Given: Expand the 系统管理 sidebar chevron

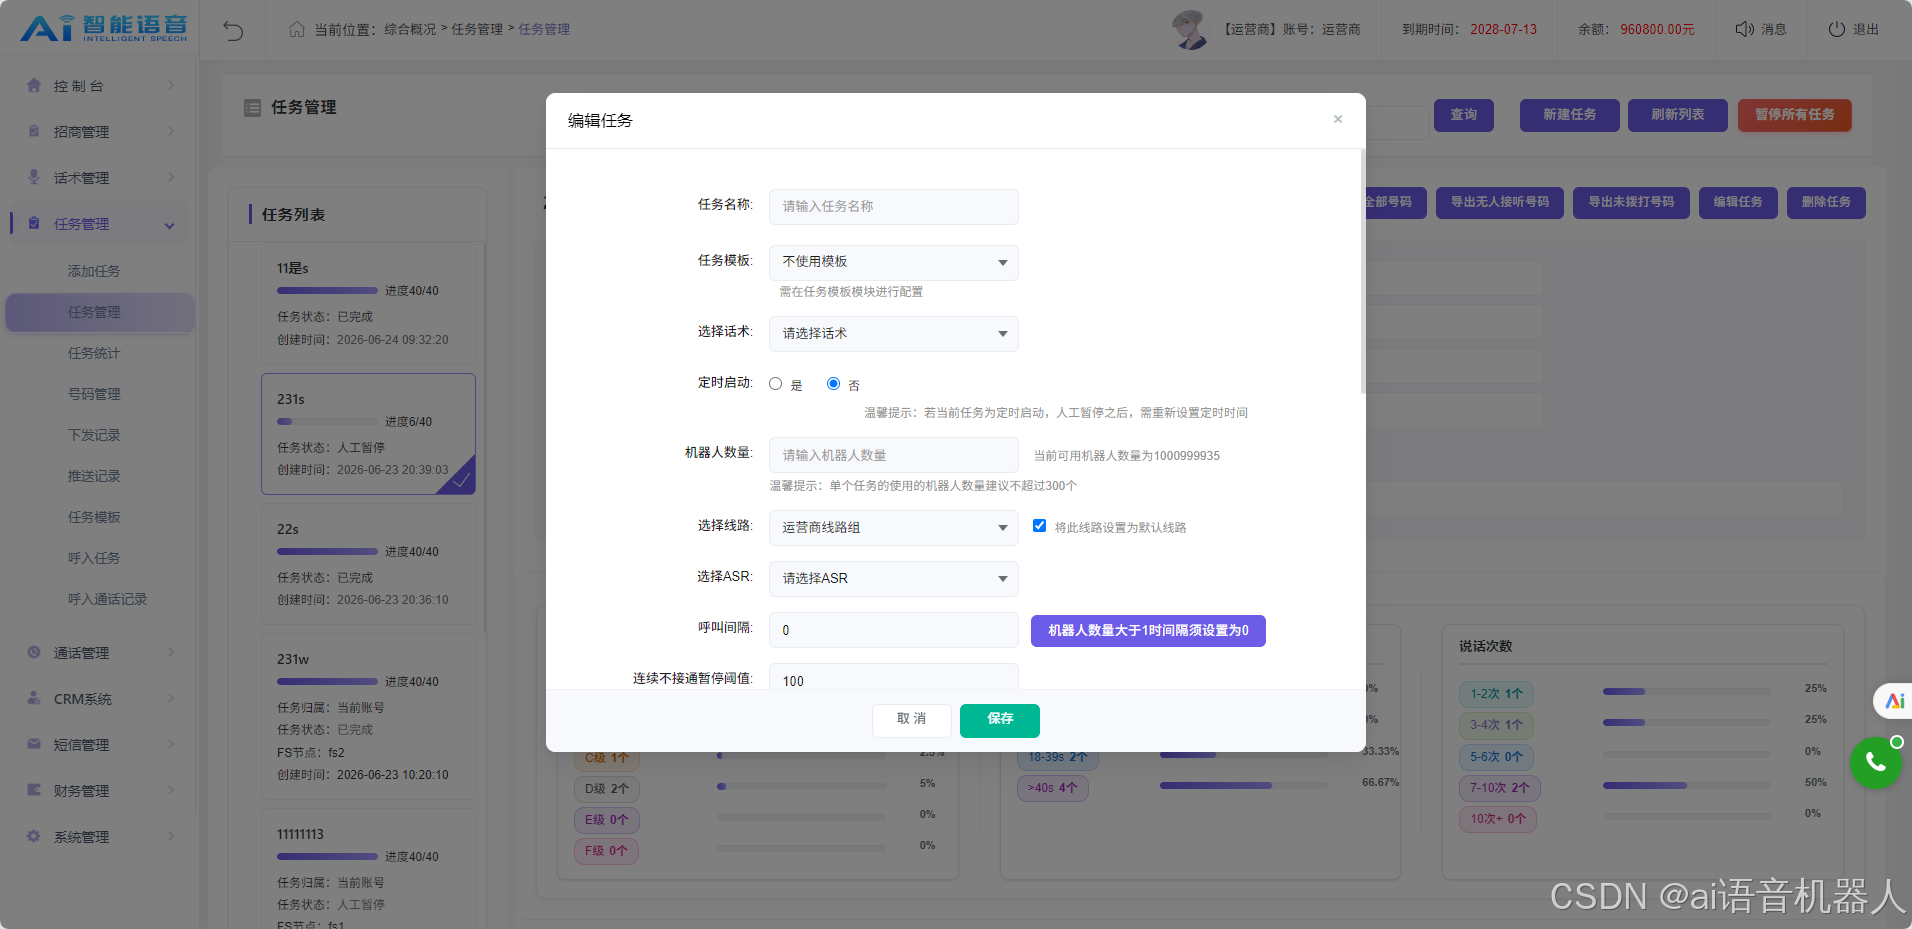Looking at the screenshot, I should (171, 837).
